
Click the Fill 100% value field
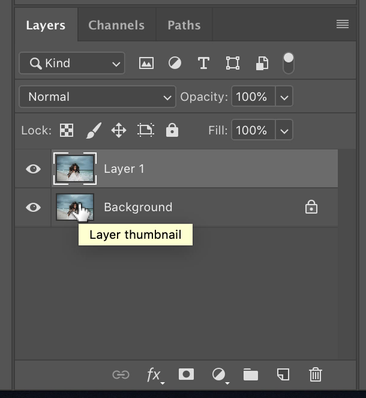253,130
